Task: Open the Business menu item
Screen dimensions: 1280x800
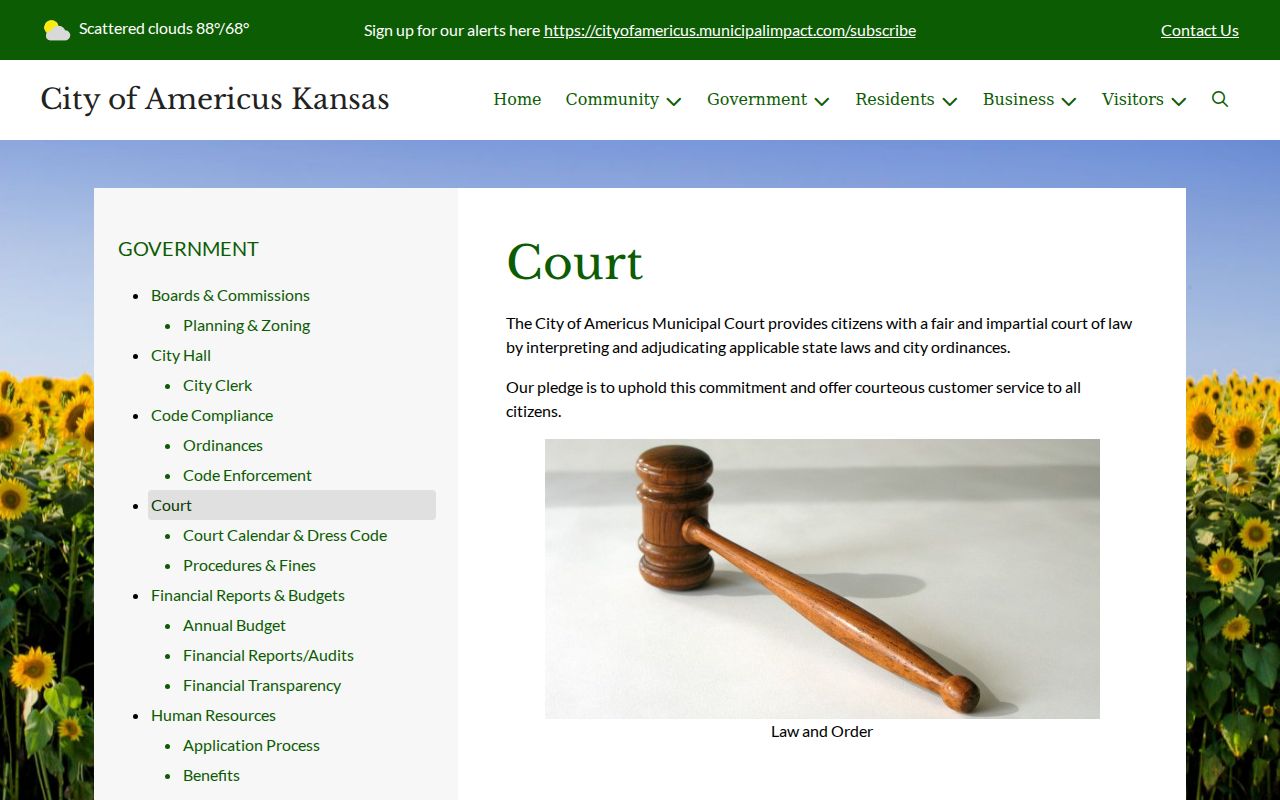Action: click(x=1018, y=99)
